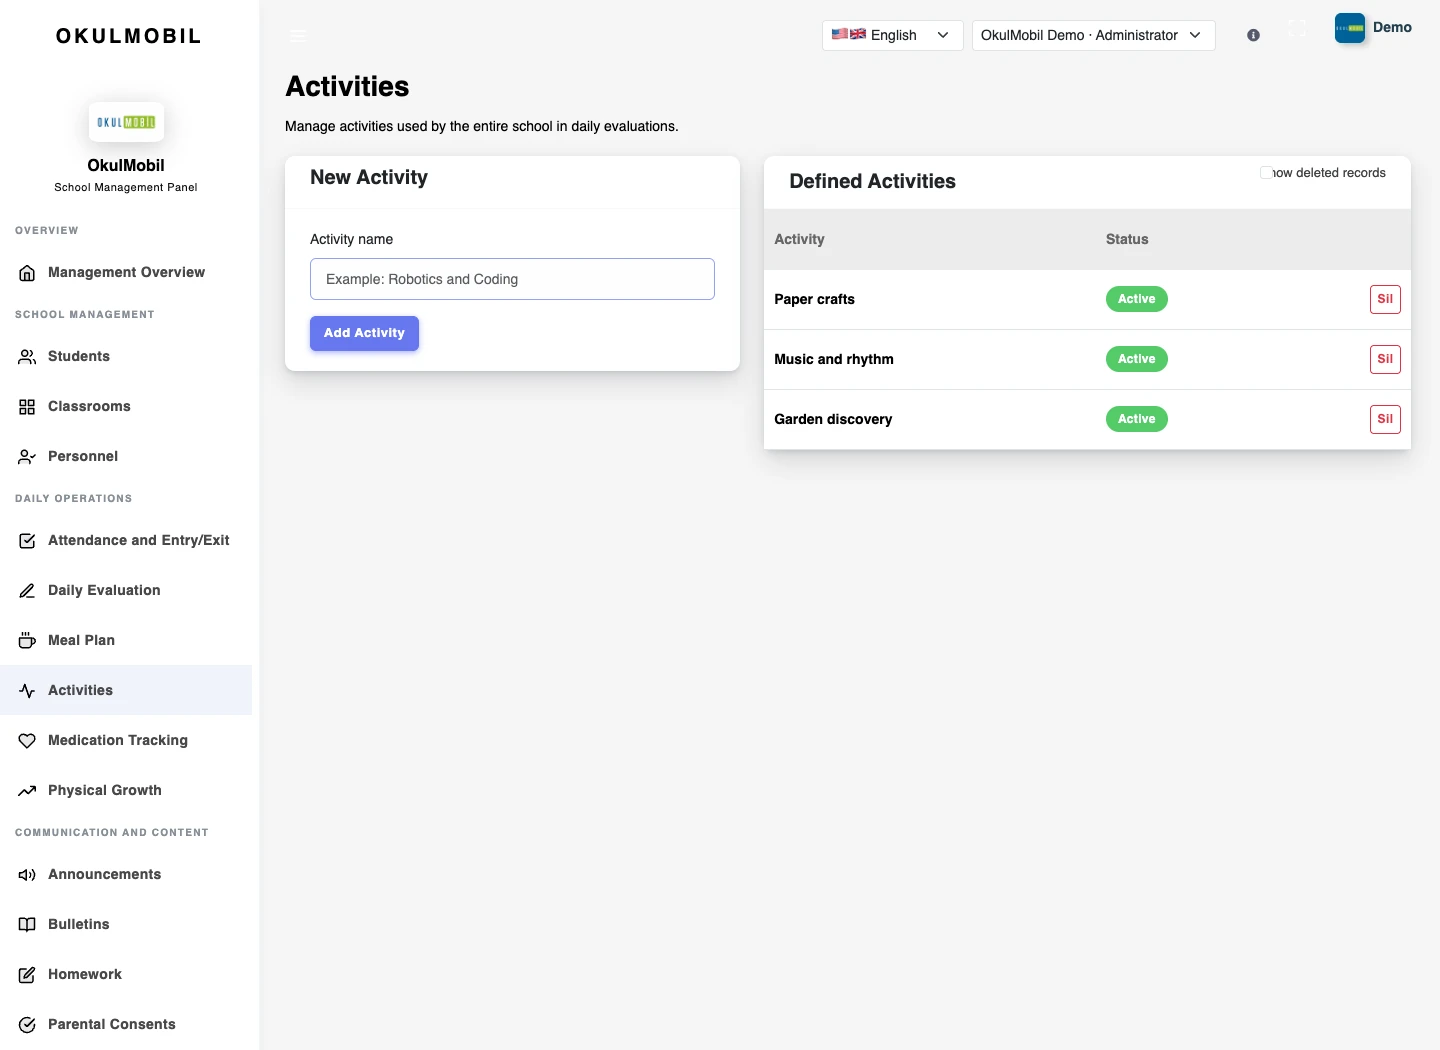Open the OkulMobil Demo Administrator dropdown
The width and height of the screenshot is (1440, 1050).
coord(1093,35)
